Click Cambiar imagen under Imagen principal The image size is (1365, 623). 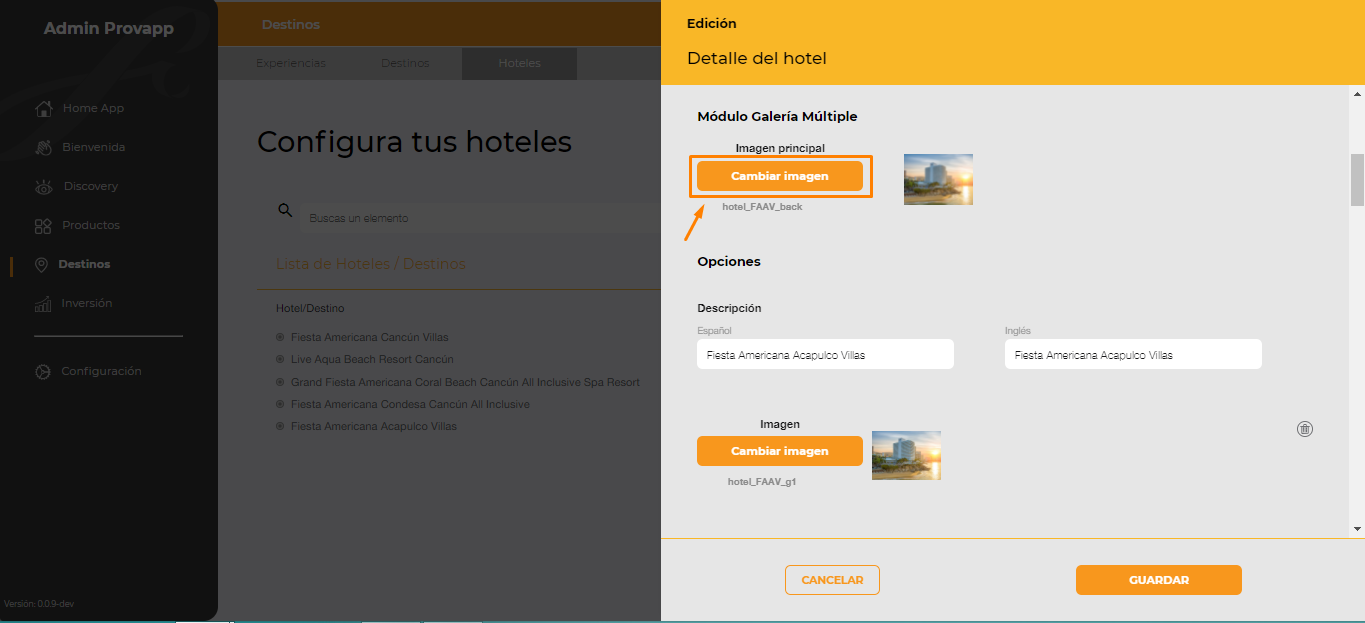point(780,176)
